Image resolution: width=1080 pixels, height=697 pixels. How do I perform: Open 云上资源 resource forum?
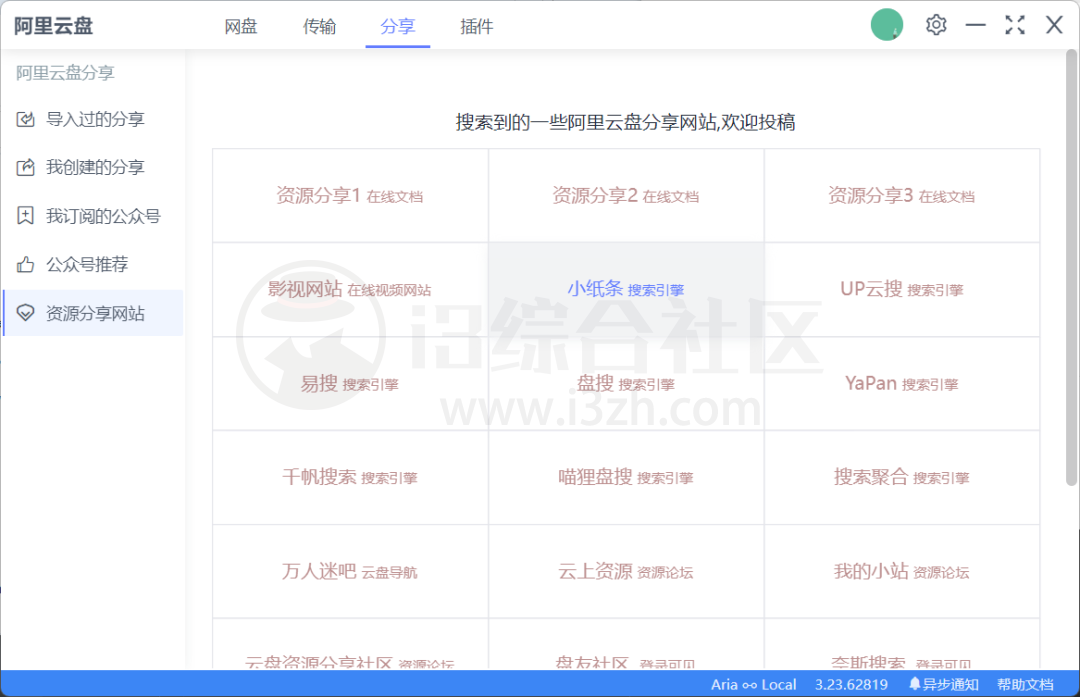tap(625, 572)
